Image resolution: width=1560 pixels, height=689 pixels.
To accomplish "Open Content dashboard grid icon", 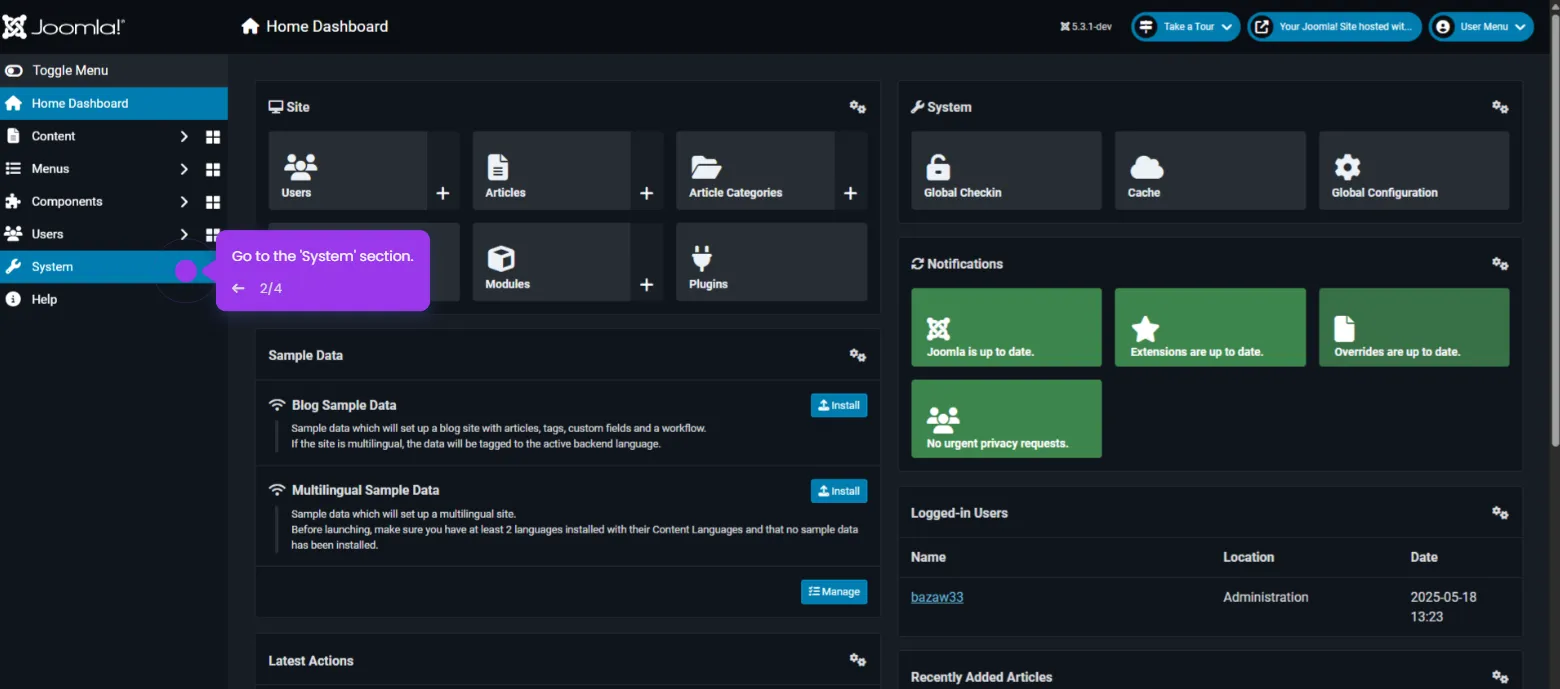I will [213, 137].
